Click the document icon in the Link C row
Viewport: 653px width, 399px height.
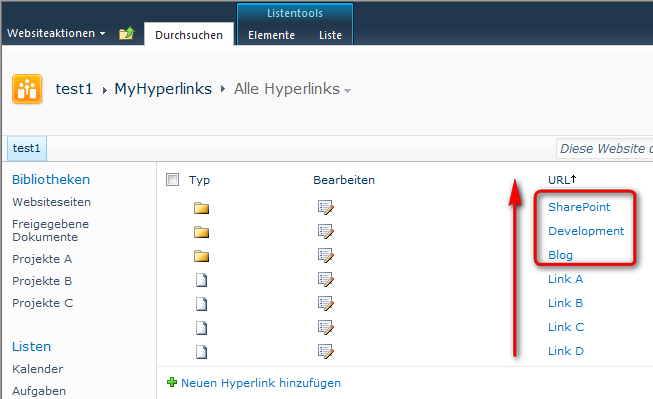pyautogui.click(x=202, y=328)
